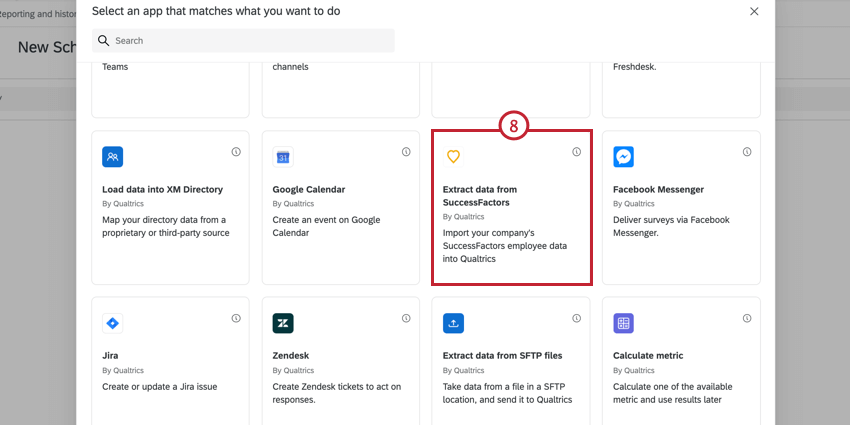This screenshot has width=850, height=425.
Task: Select the Calculate metric title
Action: 648,356
